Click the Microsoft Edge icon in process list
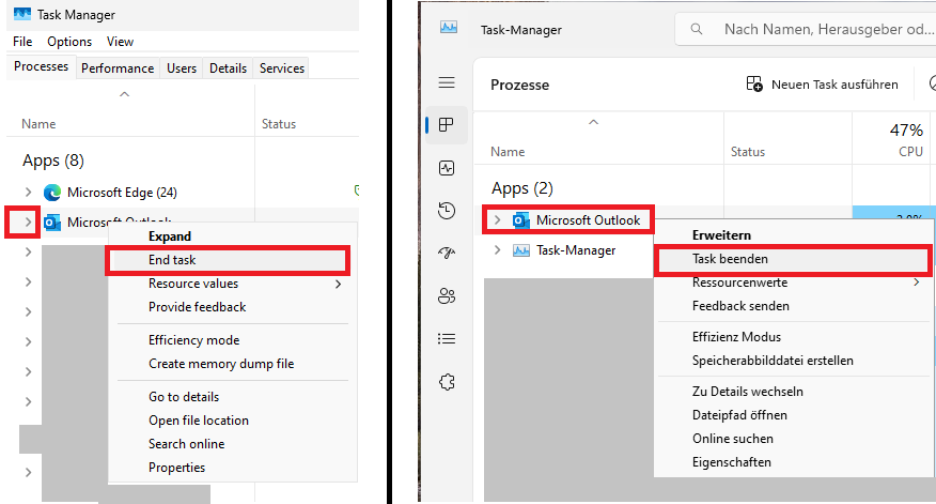 click(53, 192)
